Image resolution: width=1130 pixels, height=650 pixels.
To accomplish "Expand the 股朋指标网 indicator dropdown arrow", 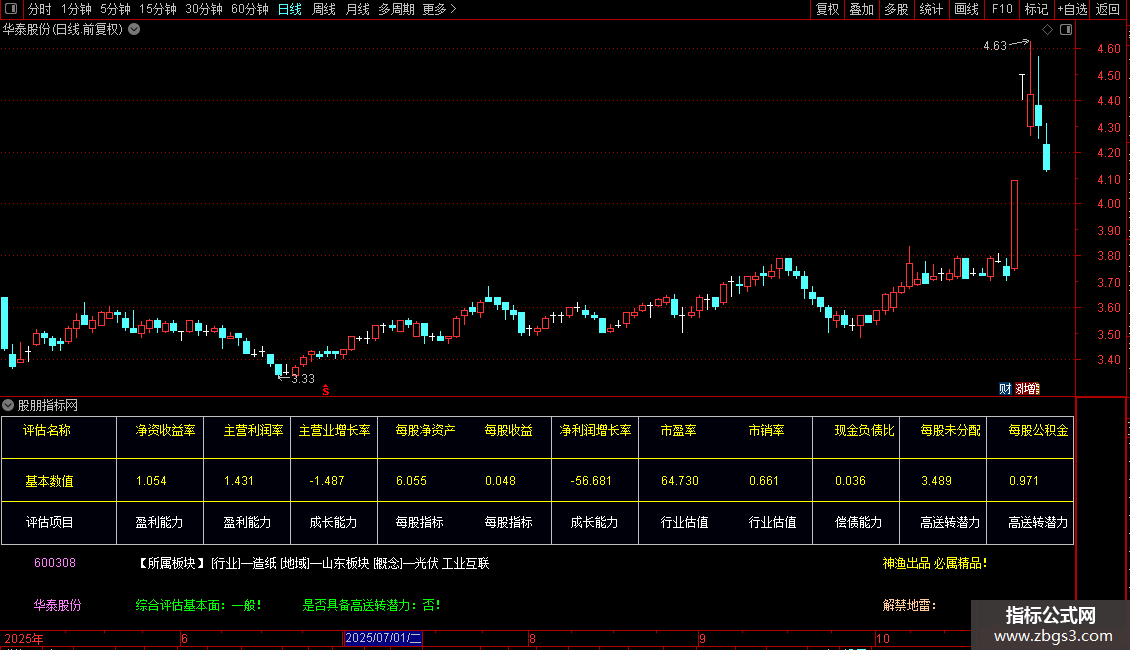I will 8,405.
